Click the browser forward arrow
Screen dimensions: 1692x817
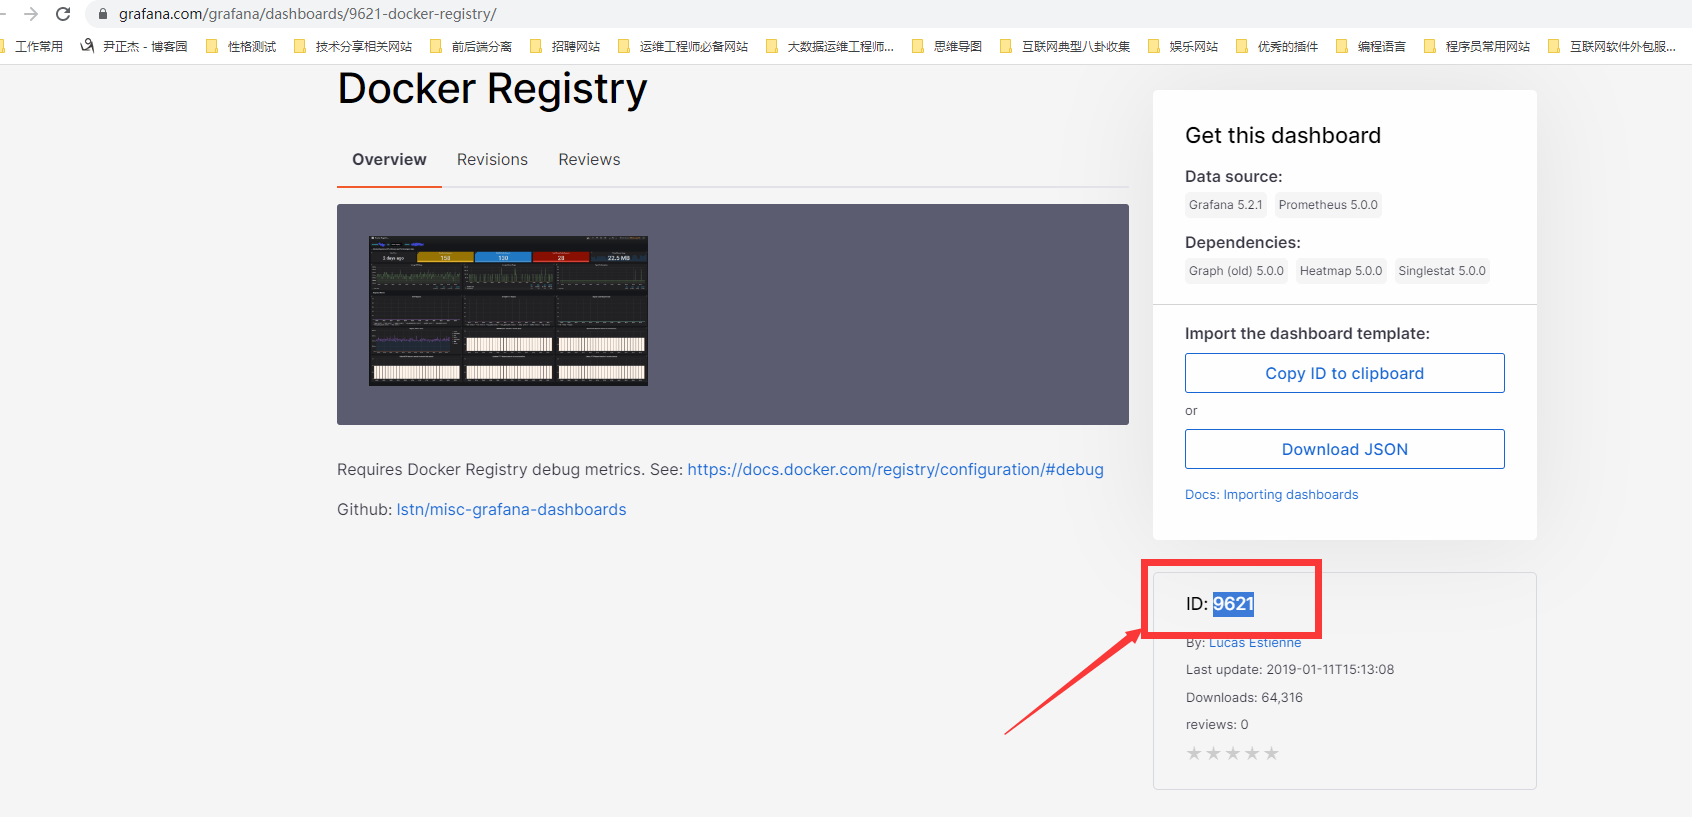(31, 14)
